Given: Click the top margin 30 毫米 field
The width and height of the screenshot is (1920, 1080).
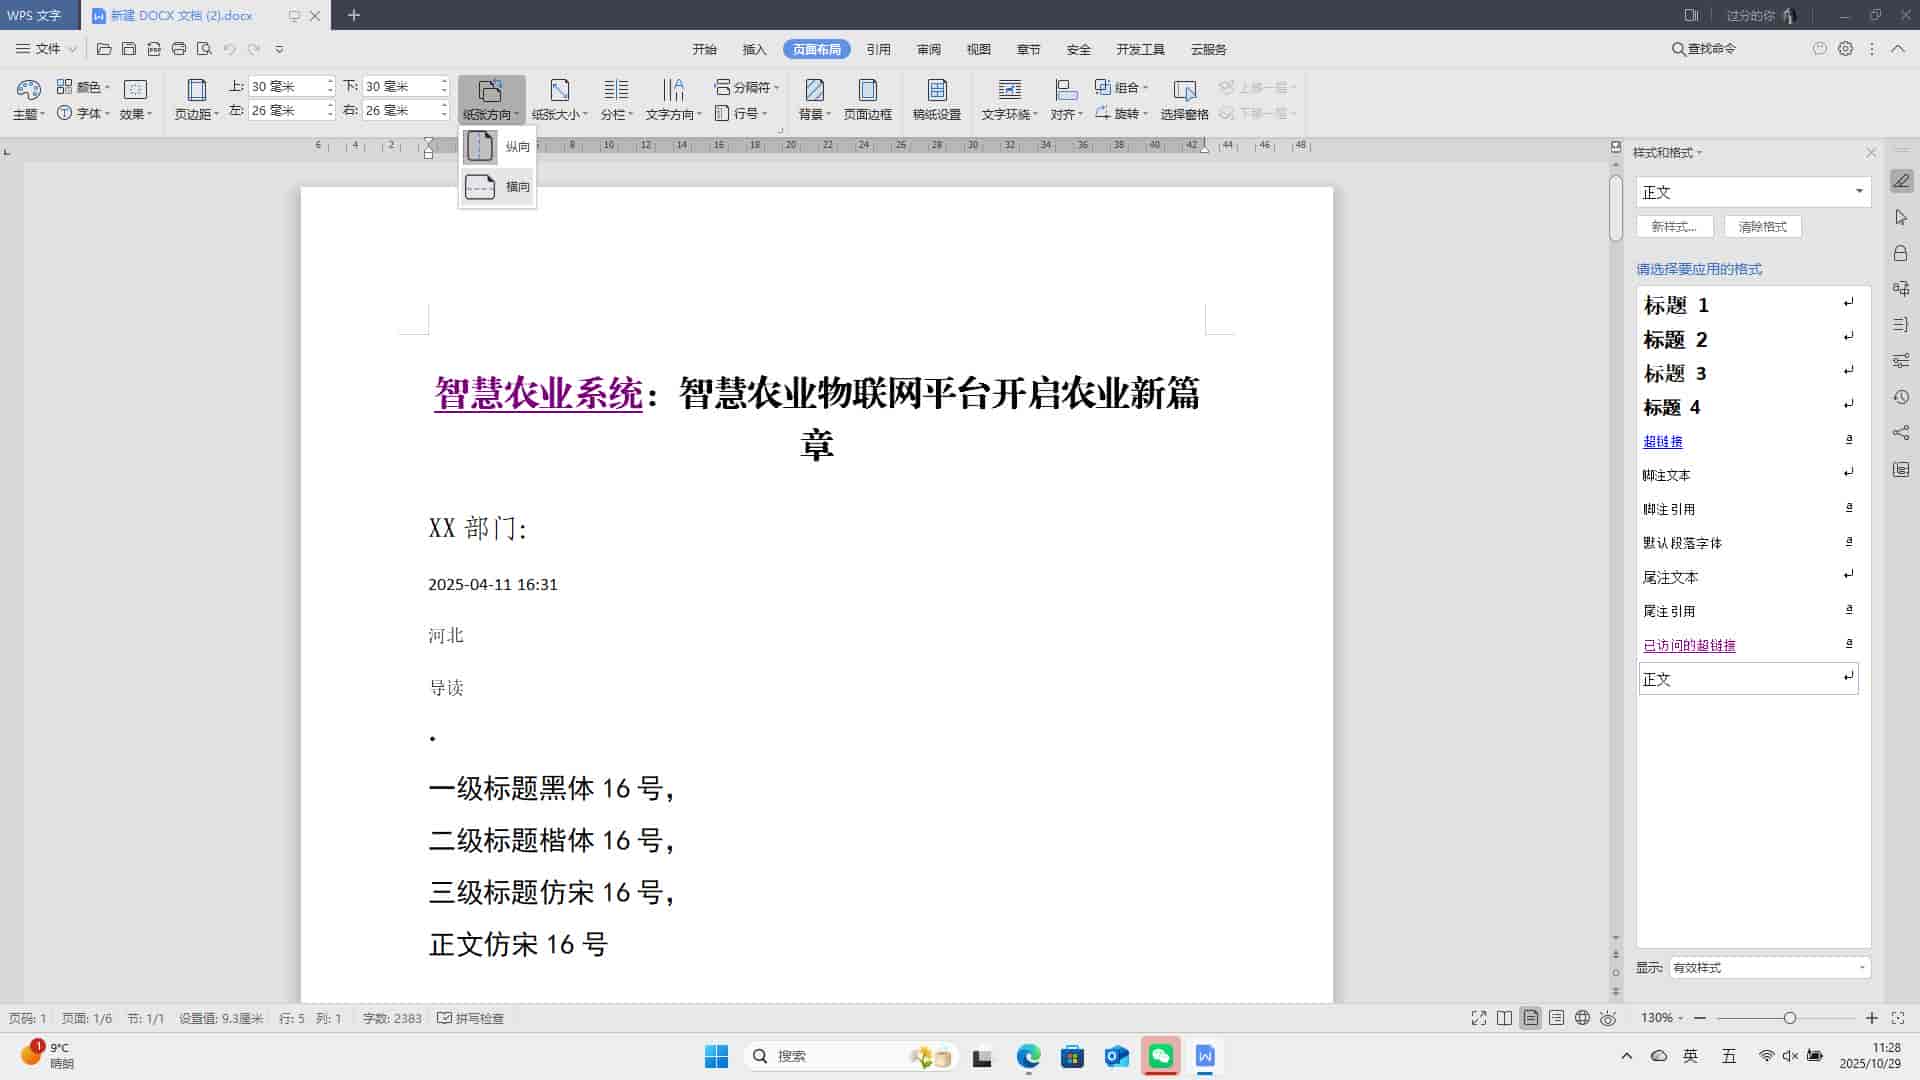Looking at the screenshot, I should pyautogui.click(x=285, y=87).
